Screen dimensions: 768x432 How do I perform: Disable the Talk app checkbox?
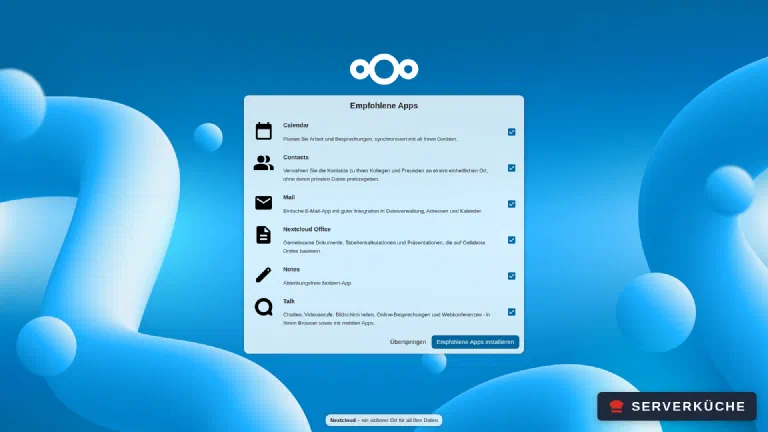tap(511, 312)
